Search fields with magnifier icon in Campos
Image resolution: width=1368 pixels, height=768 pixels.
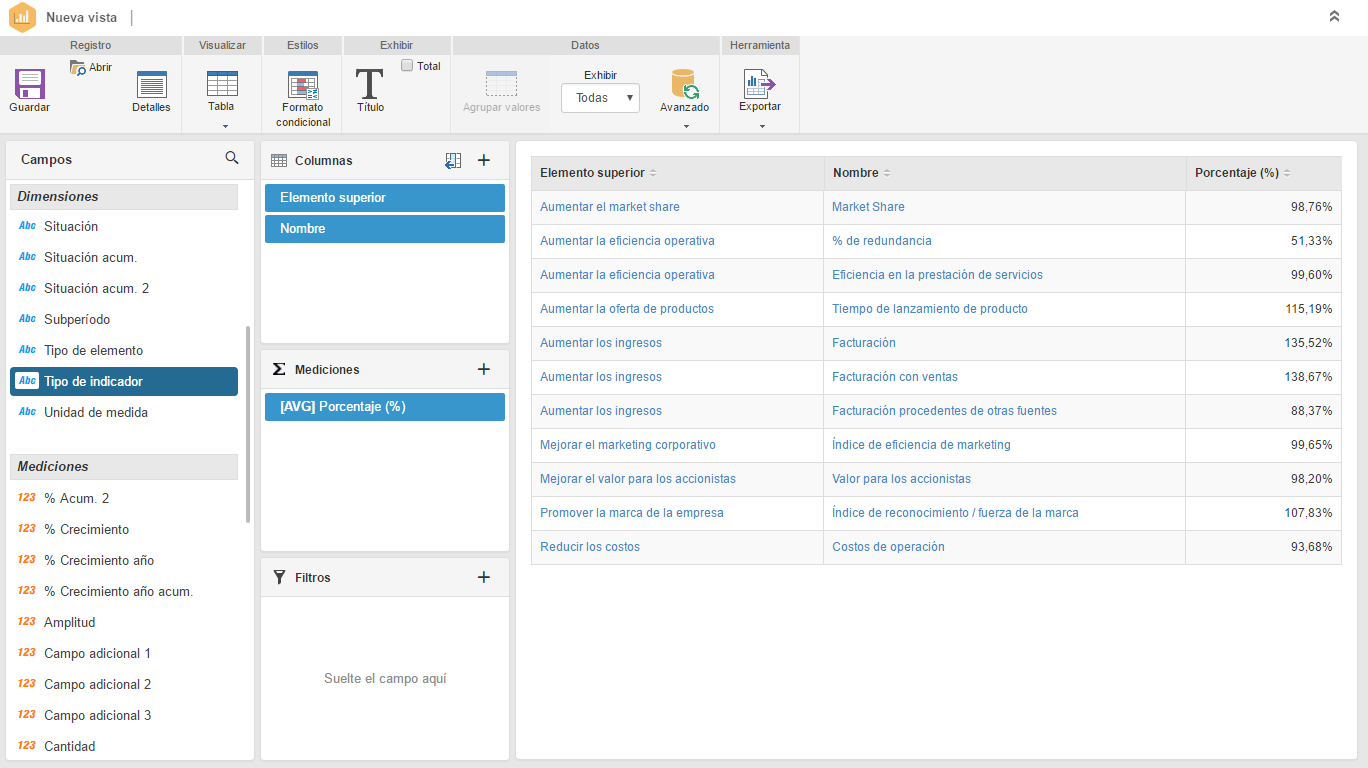click(x=232, y=158)
